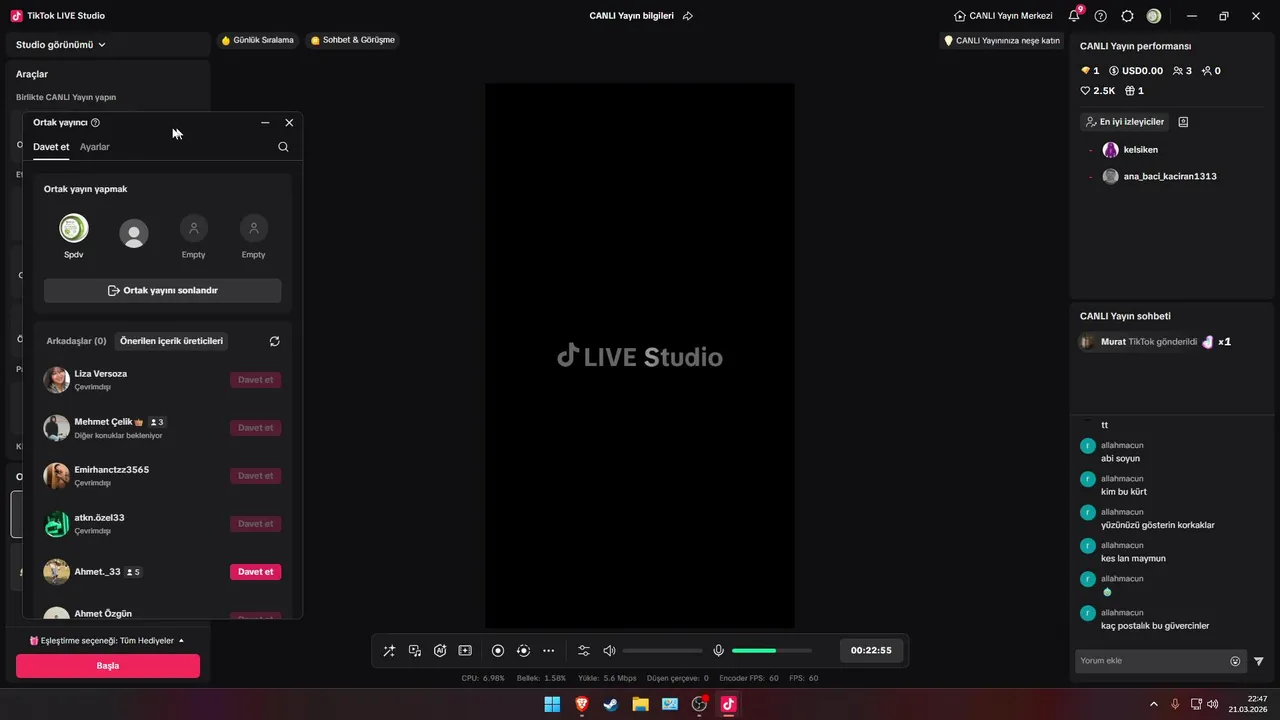Close the Ortak yayıncı panel
Viewport: 1280px width, 720px height.
coord(289,122)
